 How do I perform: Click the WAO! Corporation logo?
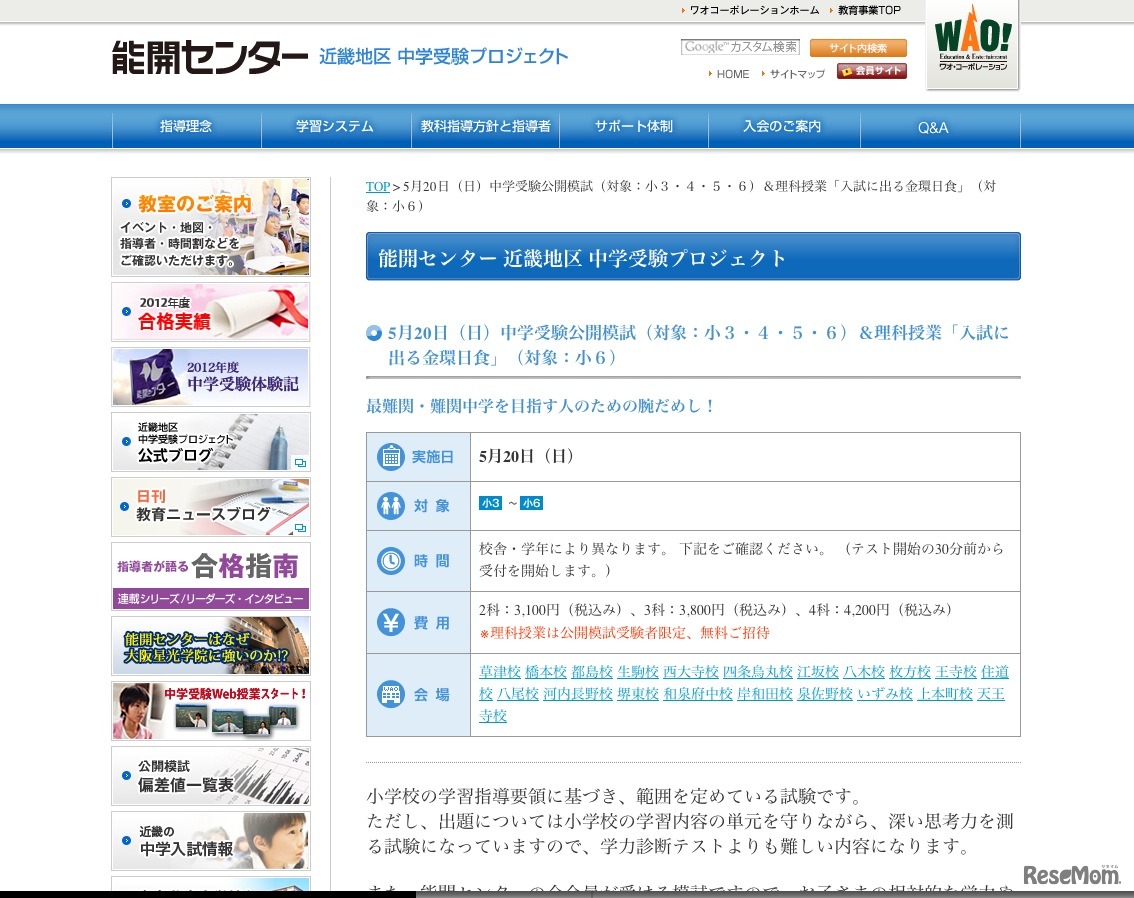point(972,44)
